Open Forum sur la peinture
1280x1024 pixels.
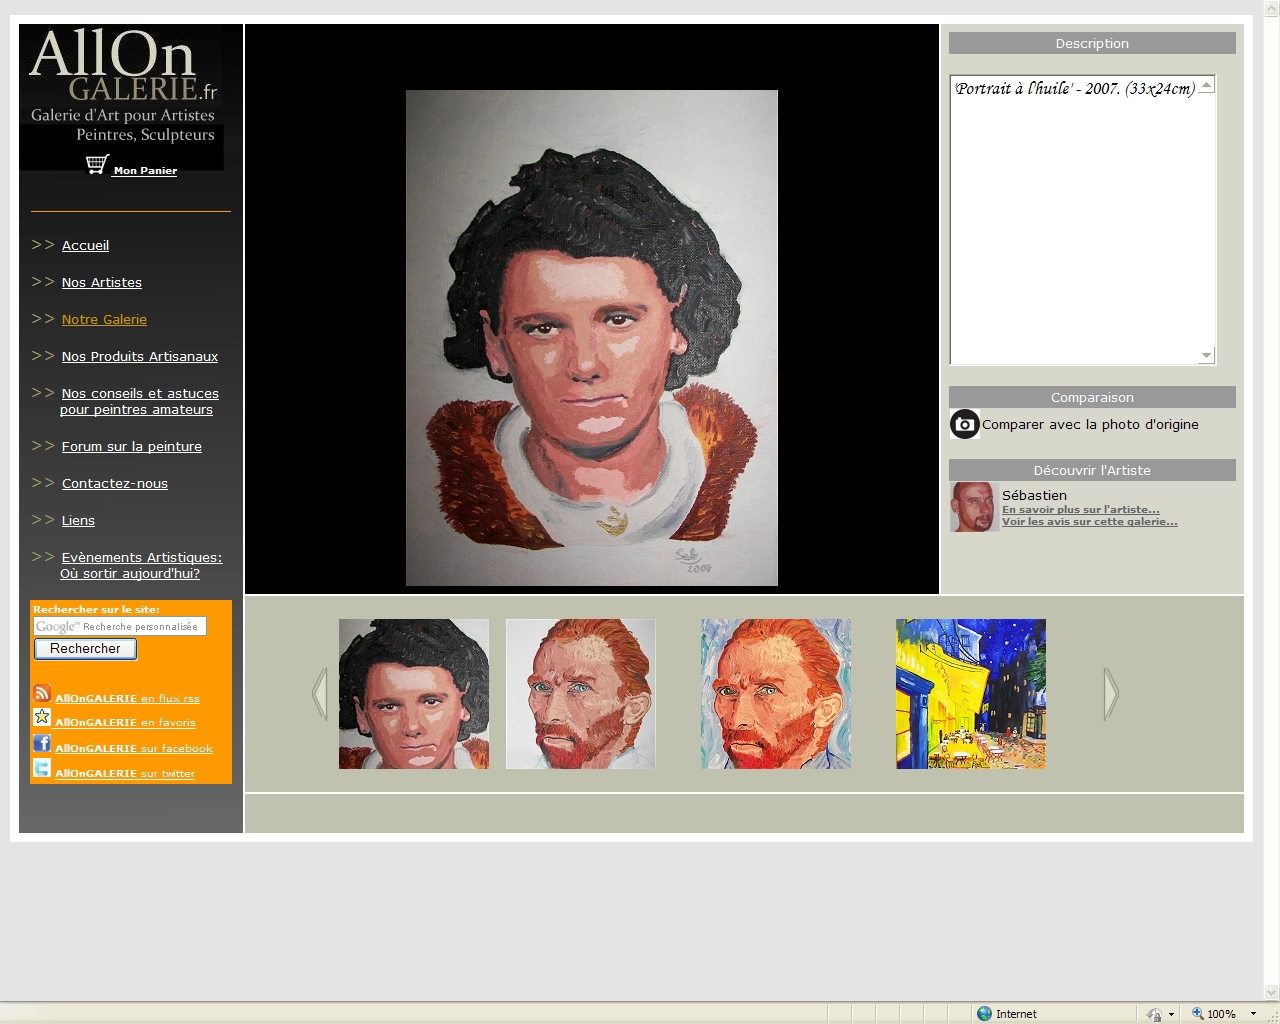pyautogui.click(x=131, y=447)
